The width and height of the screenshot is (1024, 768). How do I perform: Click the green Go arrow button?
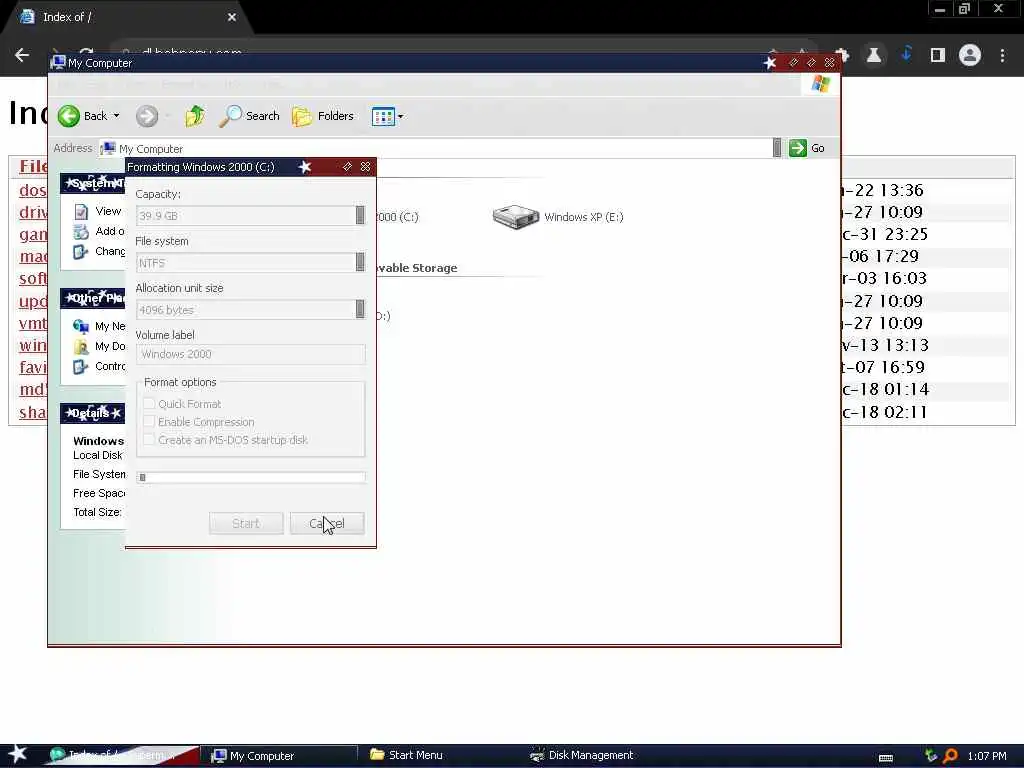797,148
